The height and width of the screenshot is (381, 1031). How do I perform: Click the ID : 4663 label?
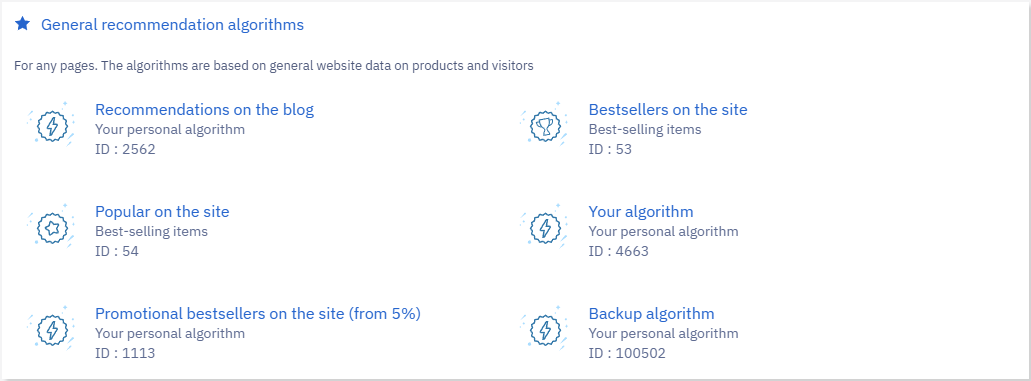click(x=619, y=251)
